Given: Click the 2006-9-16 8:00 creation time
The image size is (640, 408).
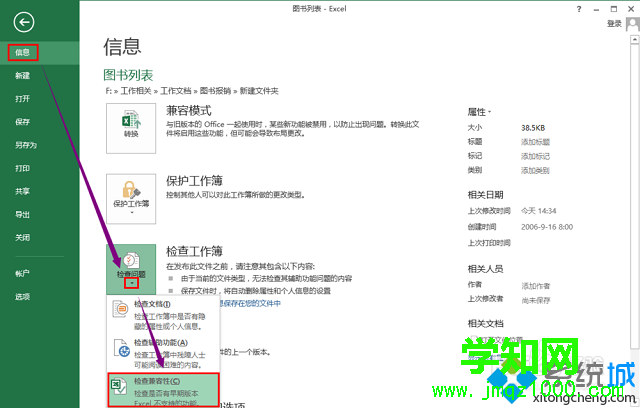Looking at the screenshot, I should pos(547,227).
